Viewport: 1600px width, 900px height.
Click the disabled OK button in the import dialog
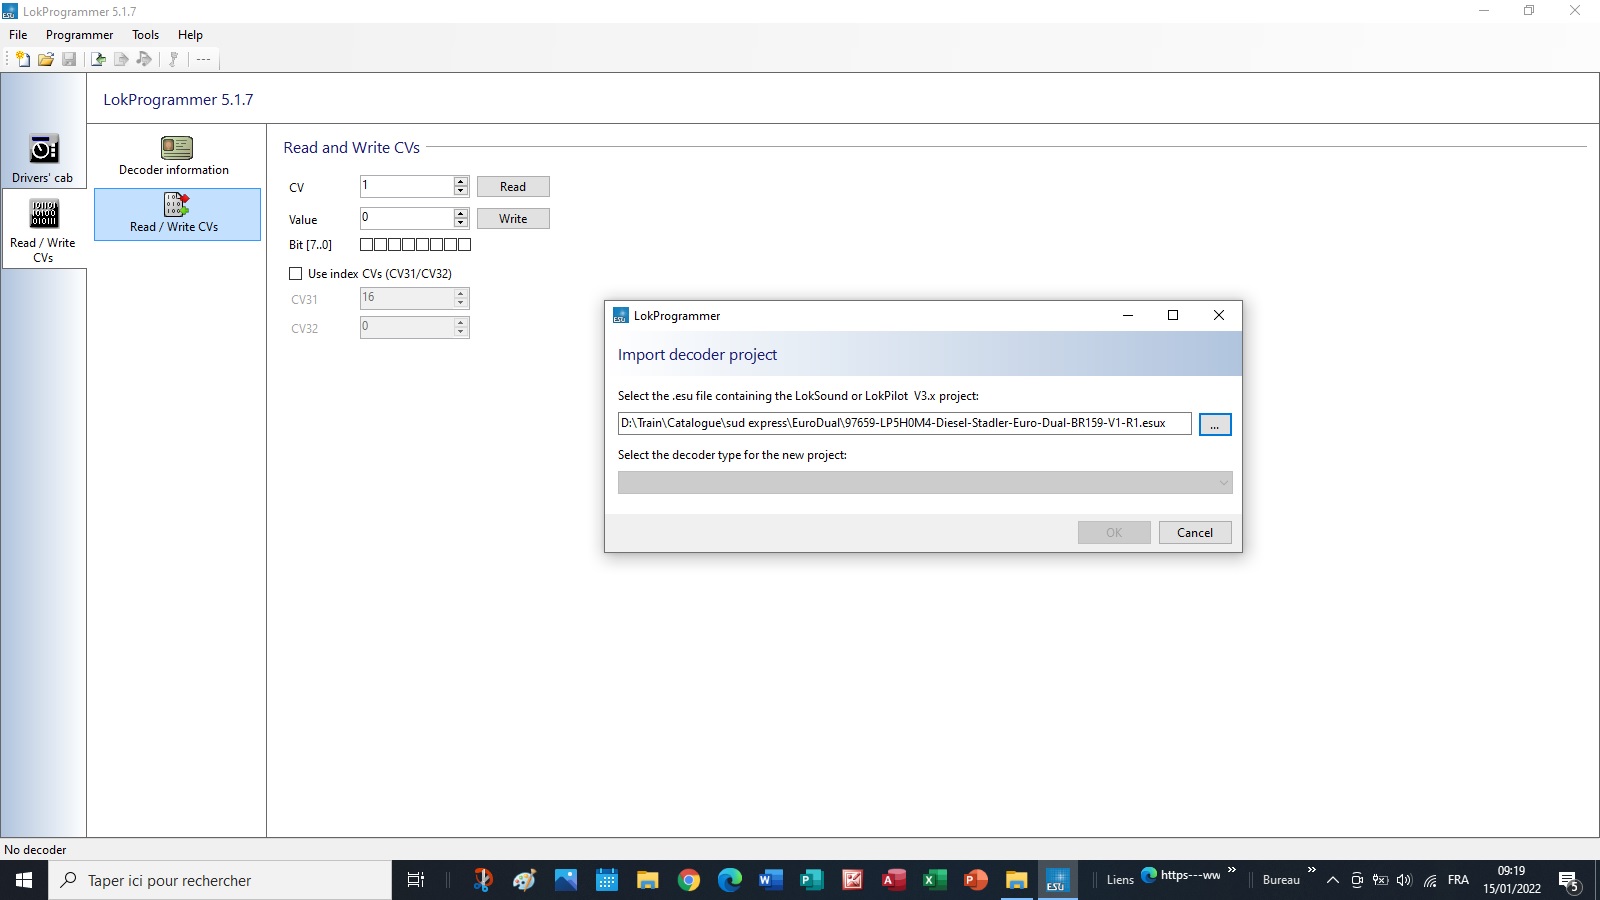1114,532
